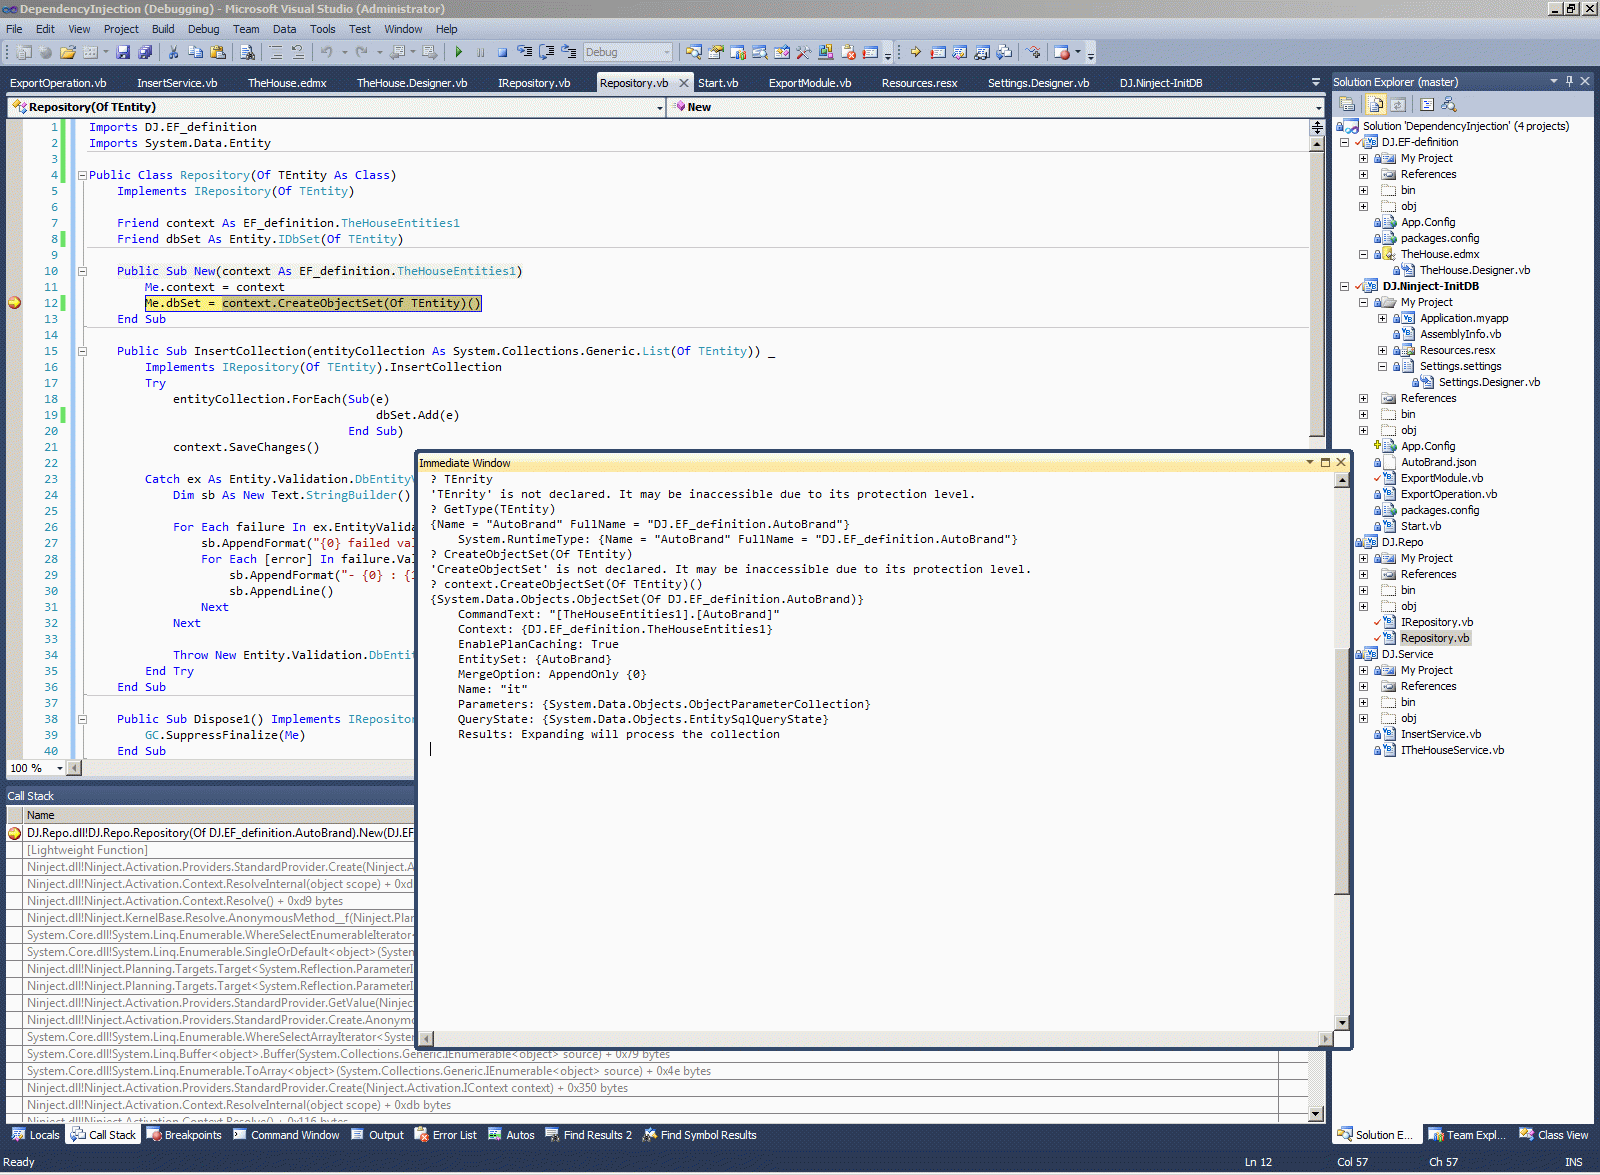The height and width of the screenshot is (1175, 1600).
Task: Open the New method dropdown
Action: [1318, 107]
